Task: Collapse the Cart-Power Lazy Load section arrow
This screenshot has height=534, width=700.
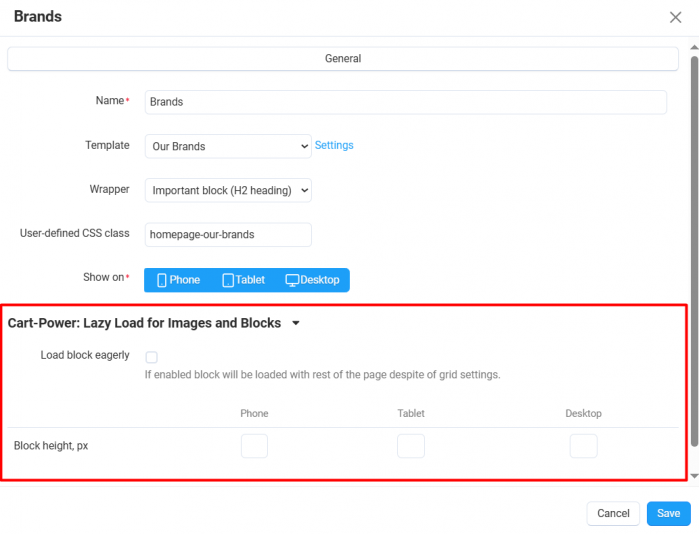Action: pos(296,323)
